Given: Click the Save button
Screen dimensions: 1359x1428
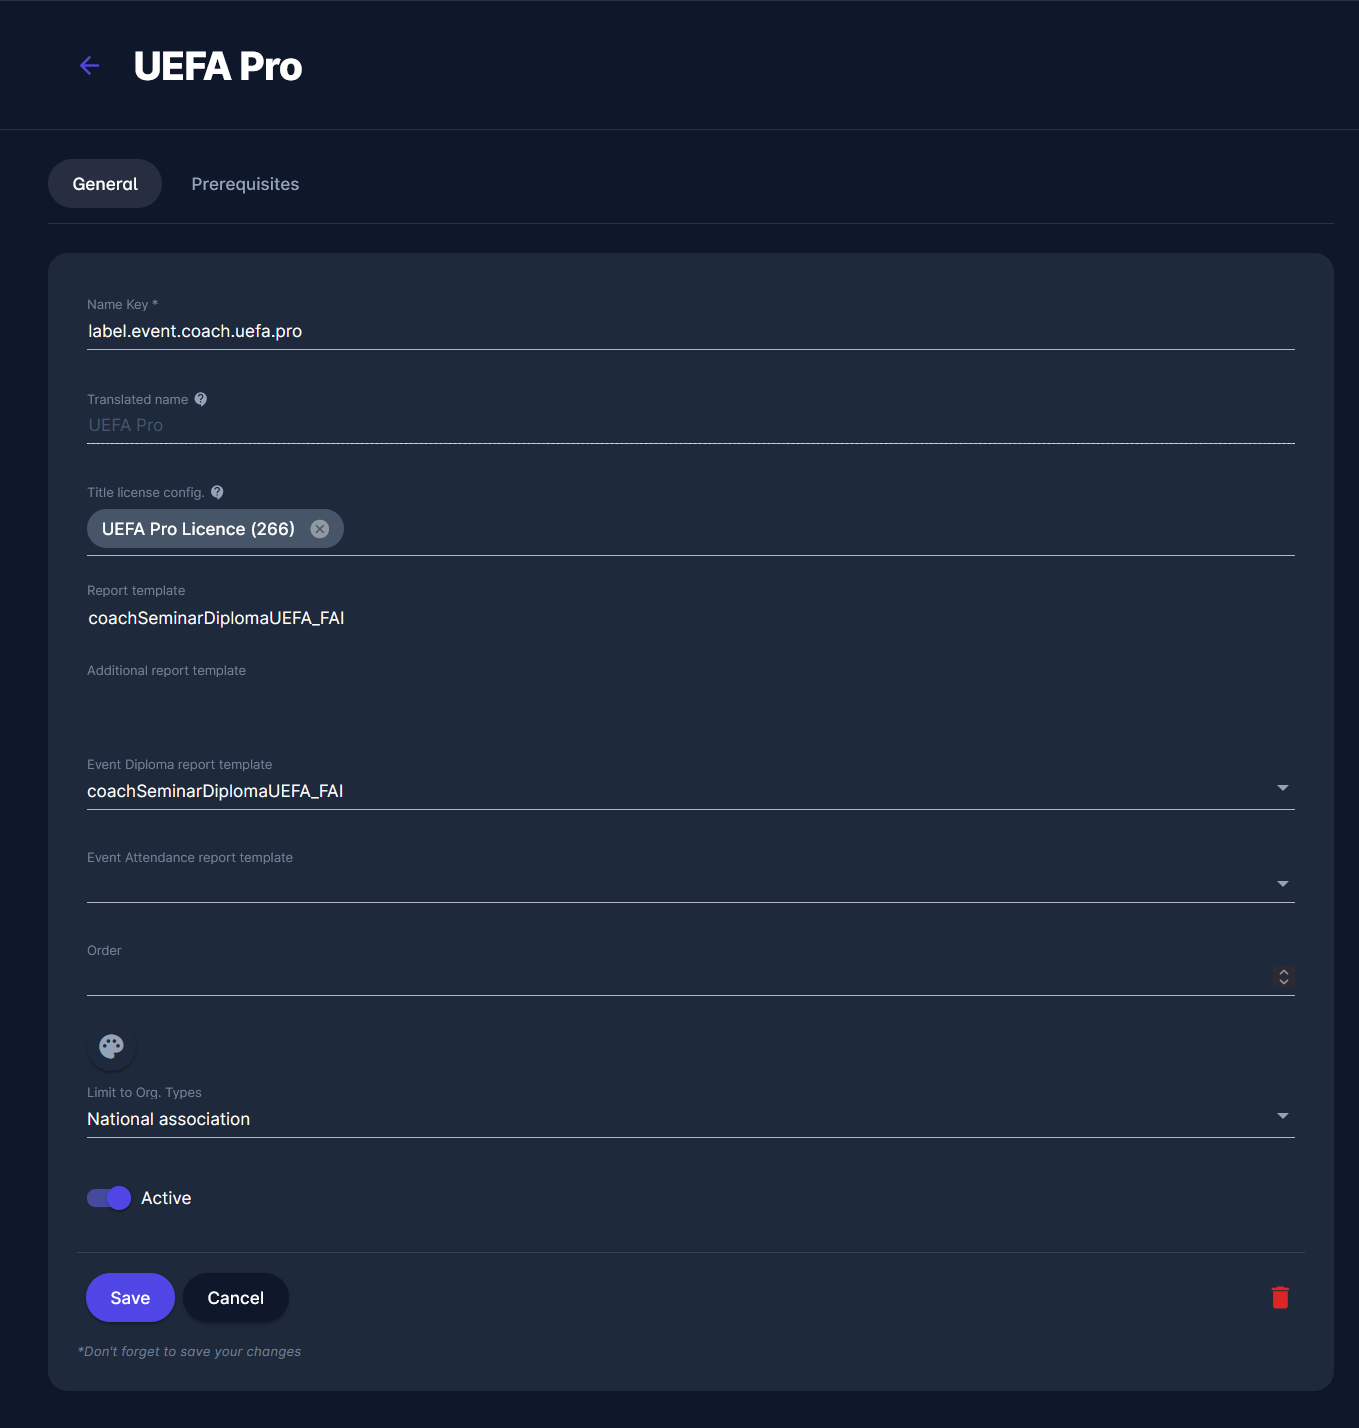Looking at the screenshot, I should 130,1298.
